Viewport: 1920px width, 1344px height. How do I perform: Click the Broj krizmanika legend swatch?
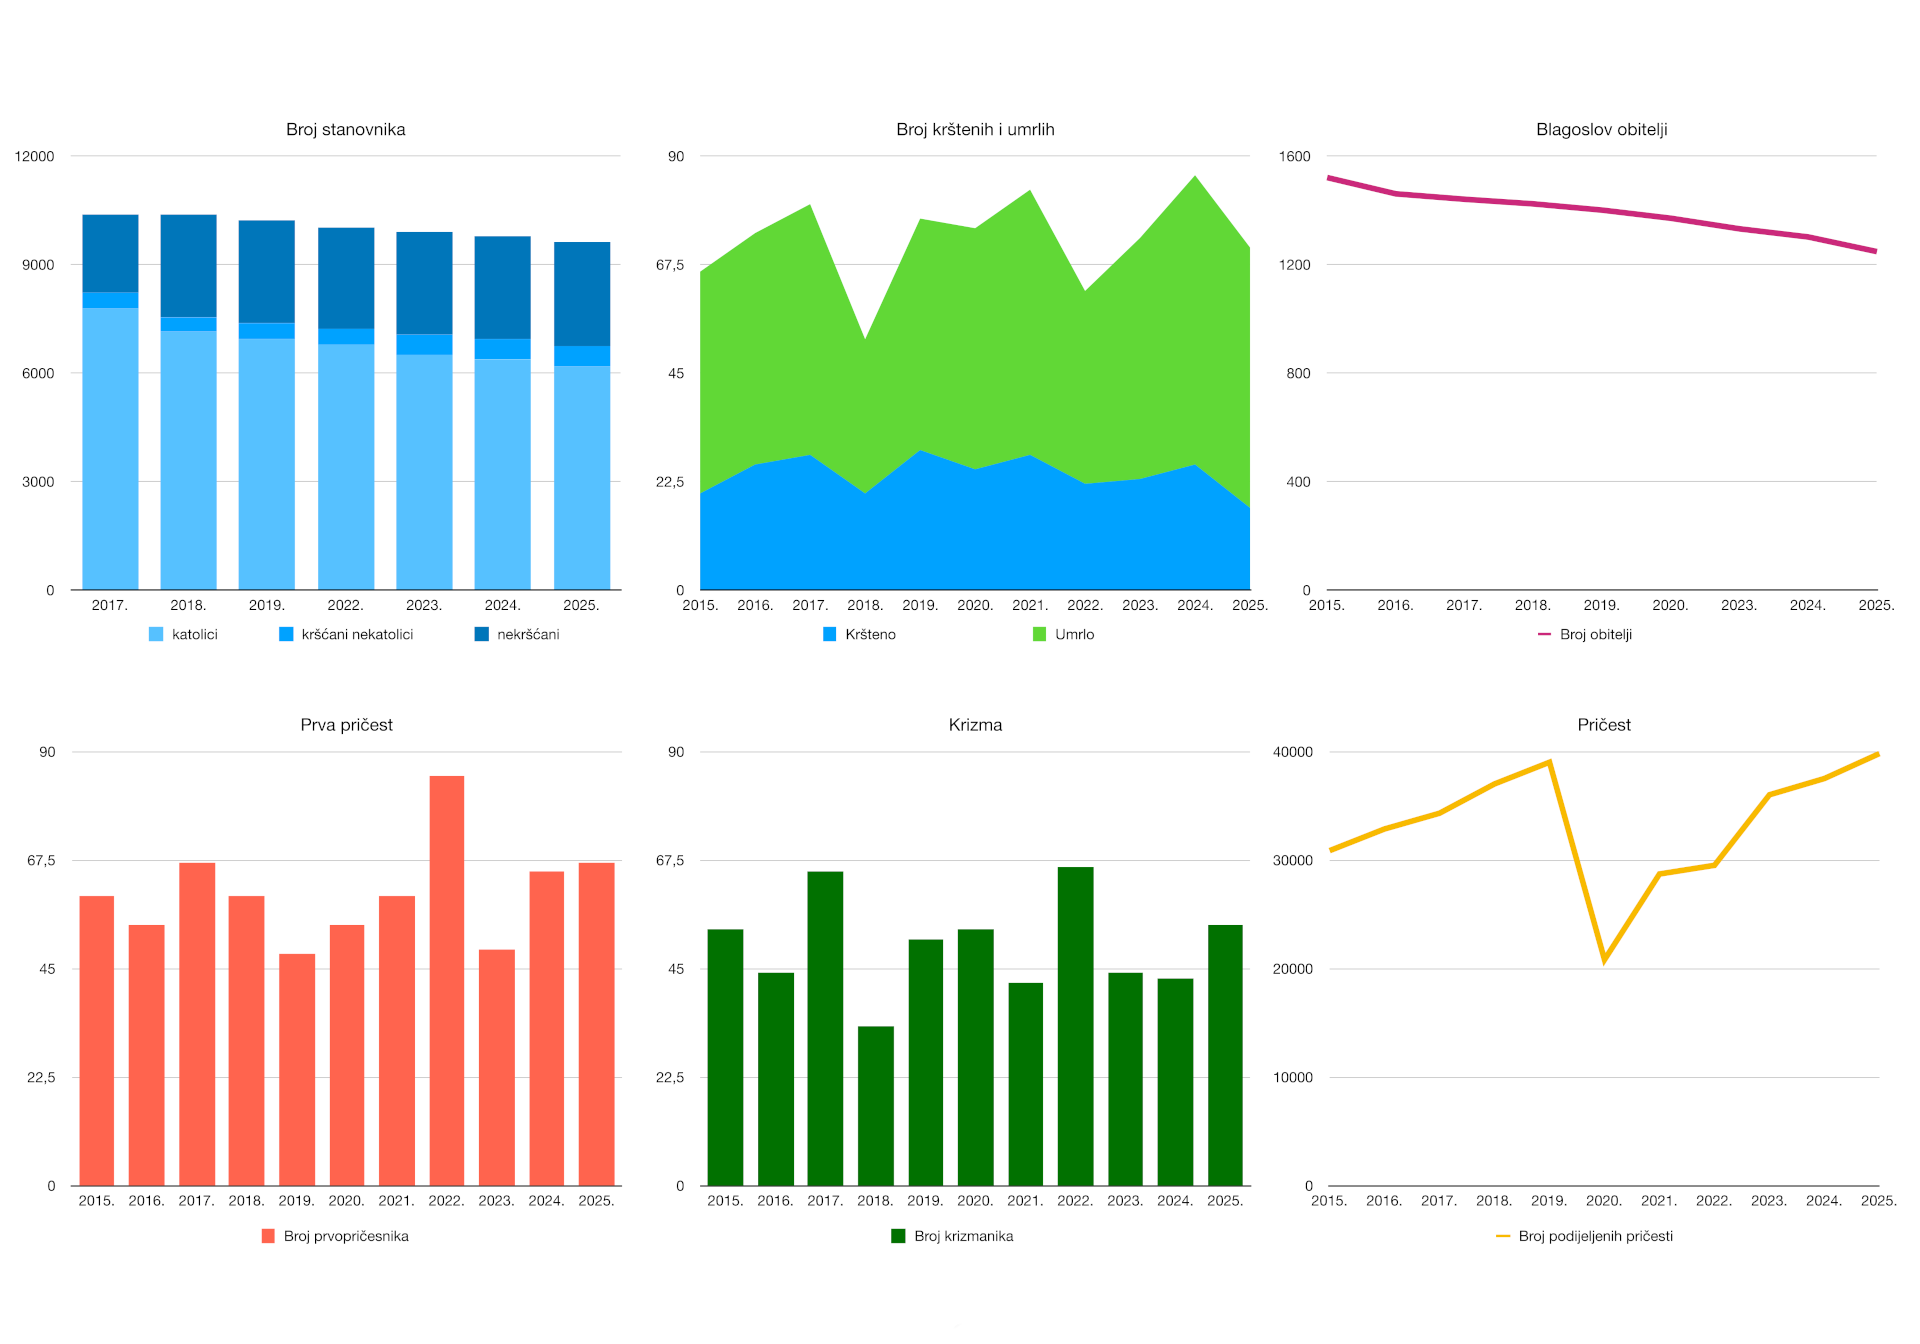tap(898, 1236)
